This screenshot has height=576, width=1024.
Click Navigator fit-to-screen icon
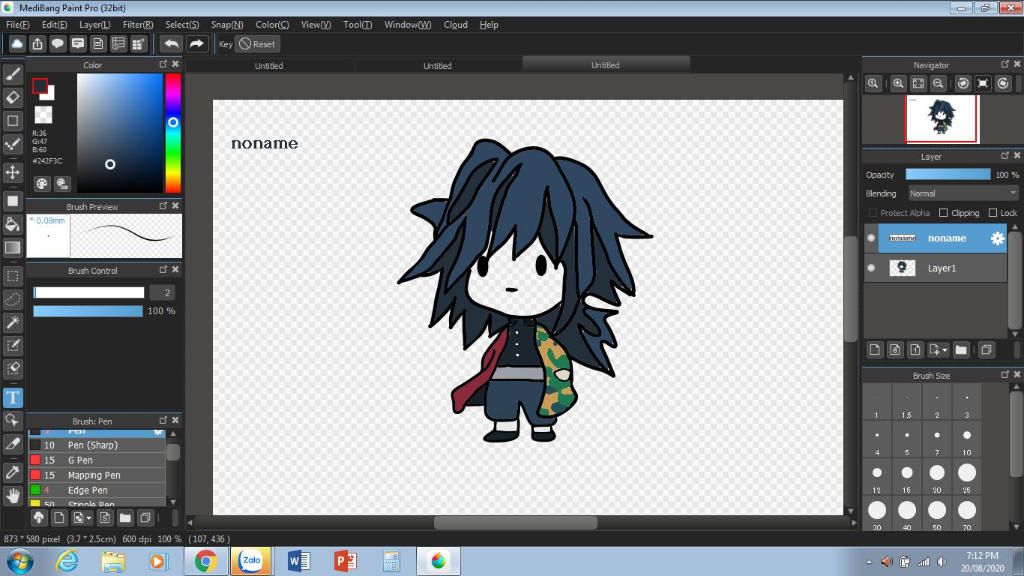tap(918, 84)
